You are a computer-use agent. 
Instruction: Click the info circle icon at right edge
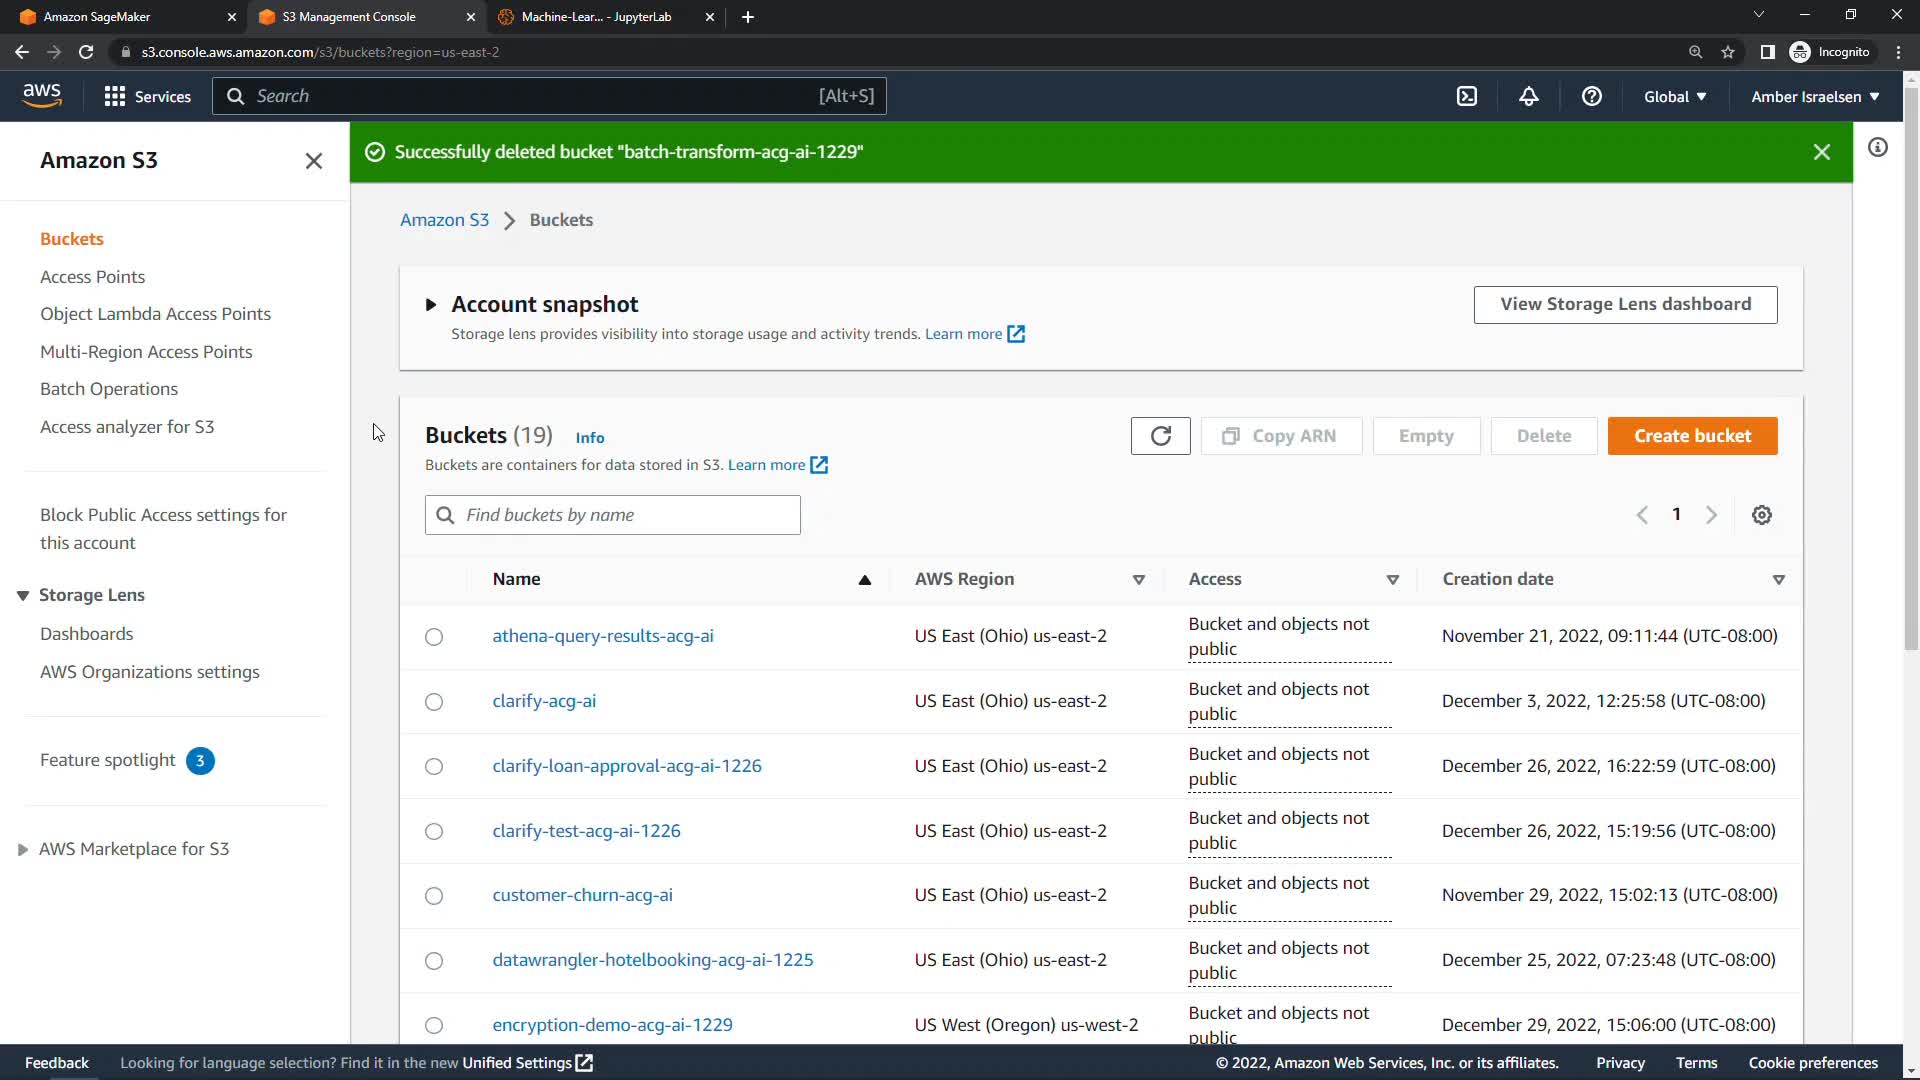(1877, 148)
